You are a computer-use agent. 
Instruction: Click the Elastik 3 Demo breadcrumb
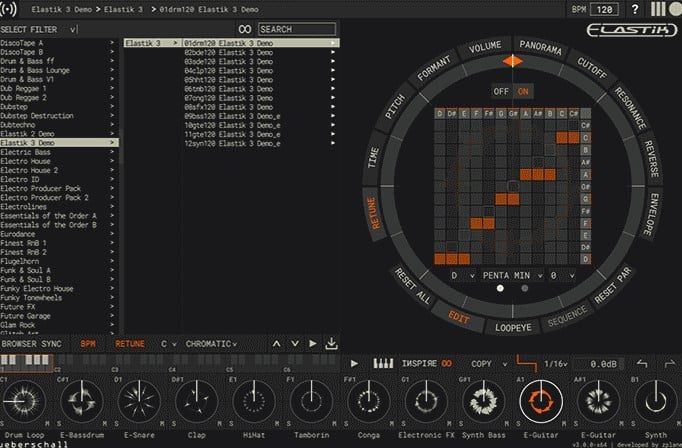62,9
